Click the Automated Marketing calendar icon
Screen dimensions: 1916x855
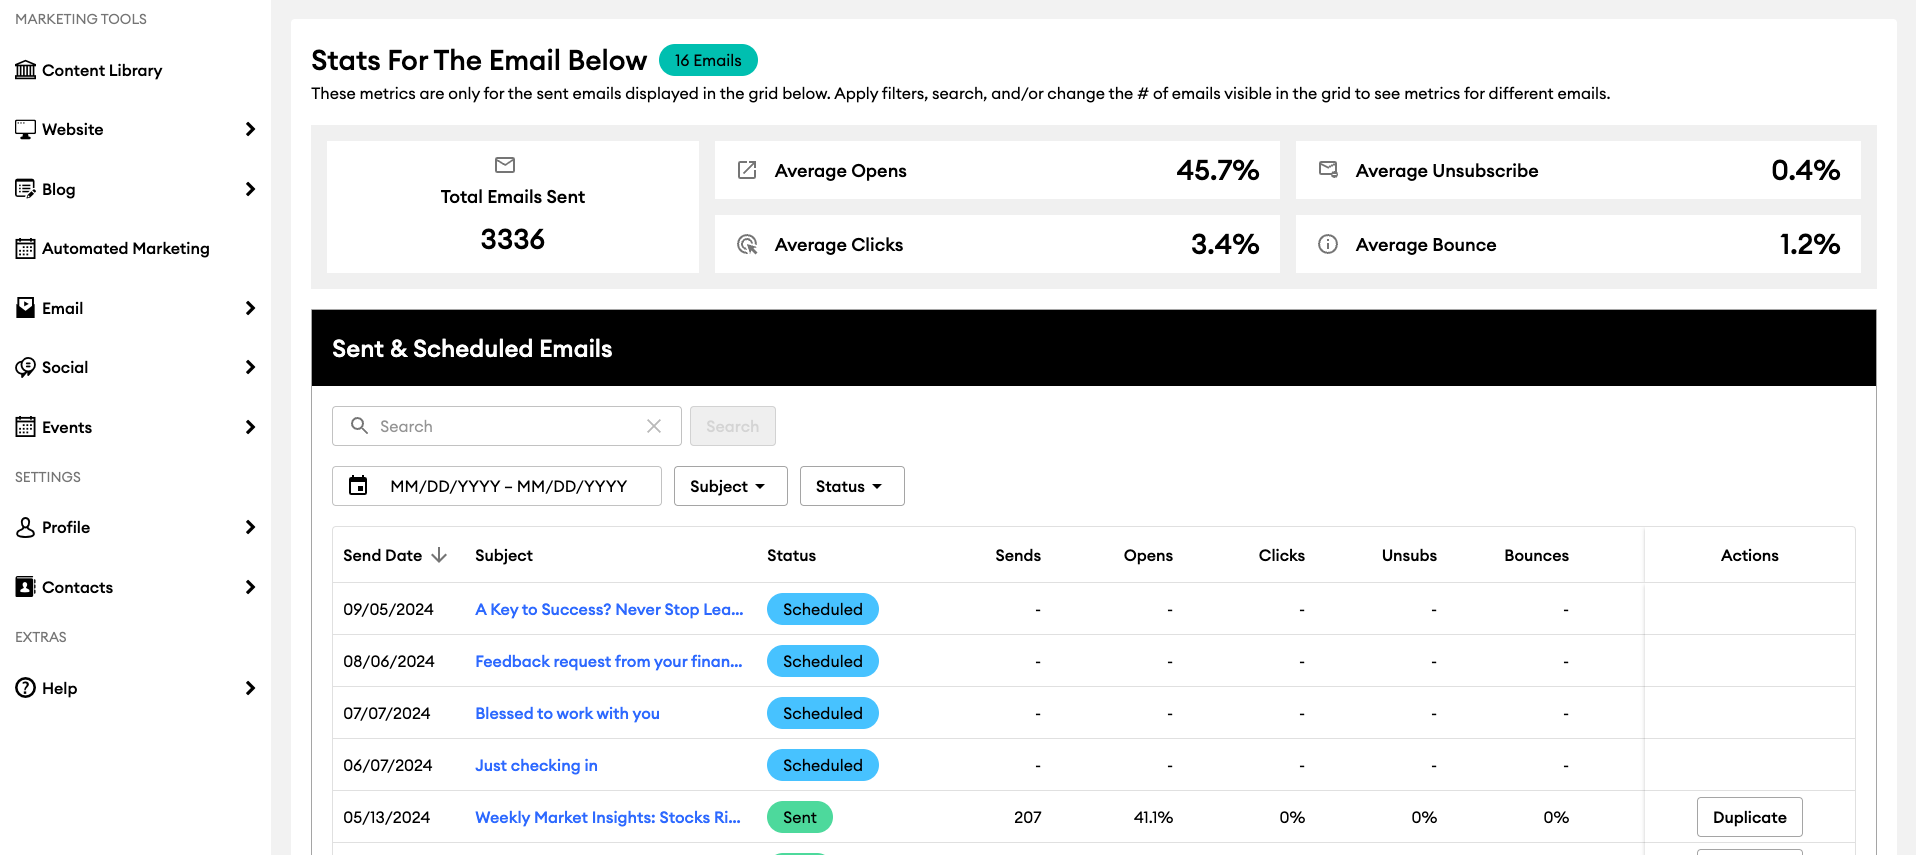pos(25,249)
